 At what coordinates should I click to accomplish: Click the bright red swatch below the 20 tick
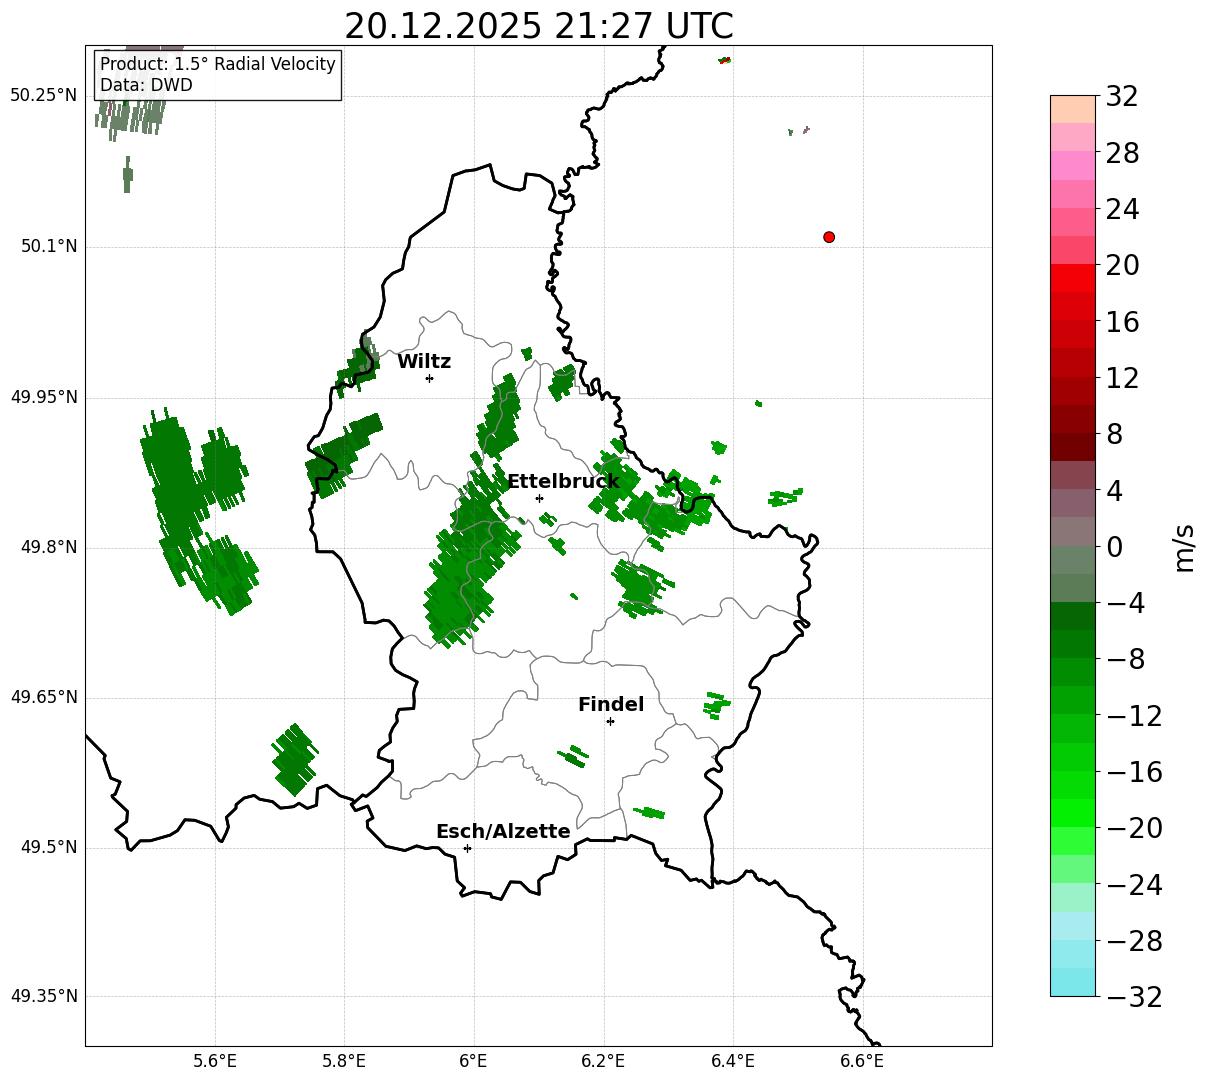pyautogui.click(x=1073, y=278)
